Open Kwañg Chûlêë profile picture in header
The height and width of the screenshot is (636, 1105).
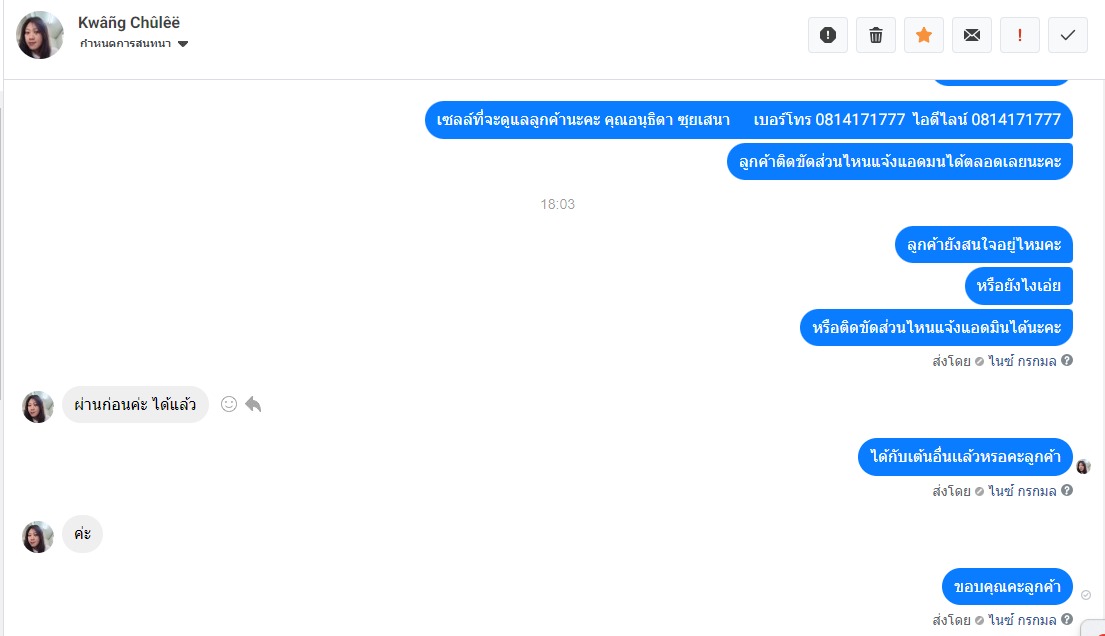pos(39,35)
